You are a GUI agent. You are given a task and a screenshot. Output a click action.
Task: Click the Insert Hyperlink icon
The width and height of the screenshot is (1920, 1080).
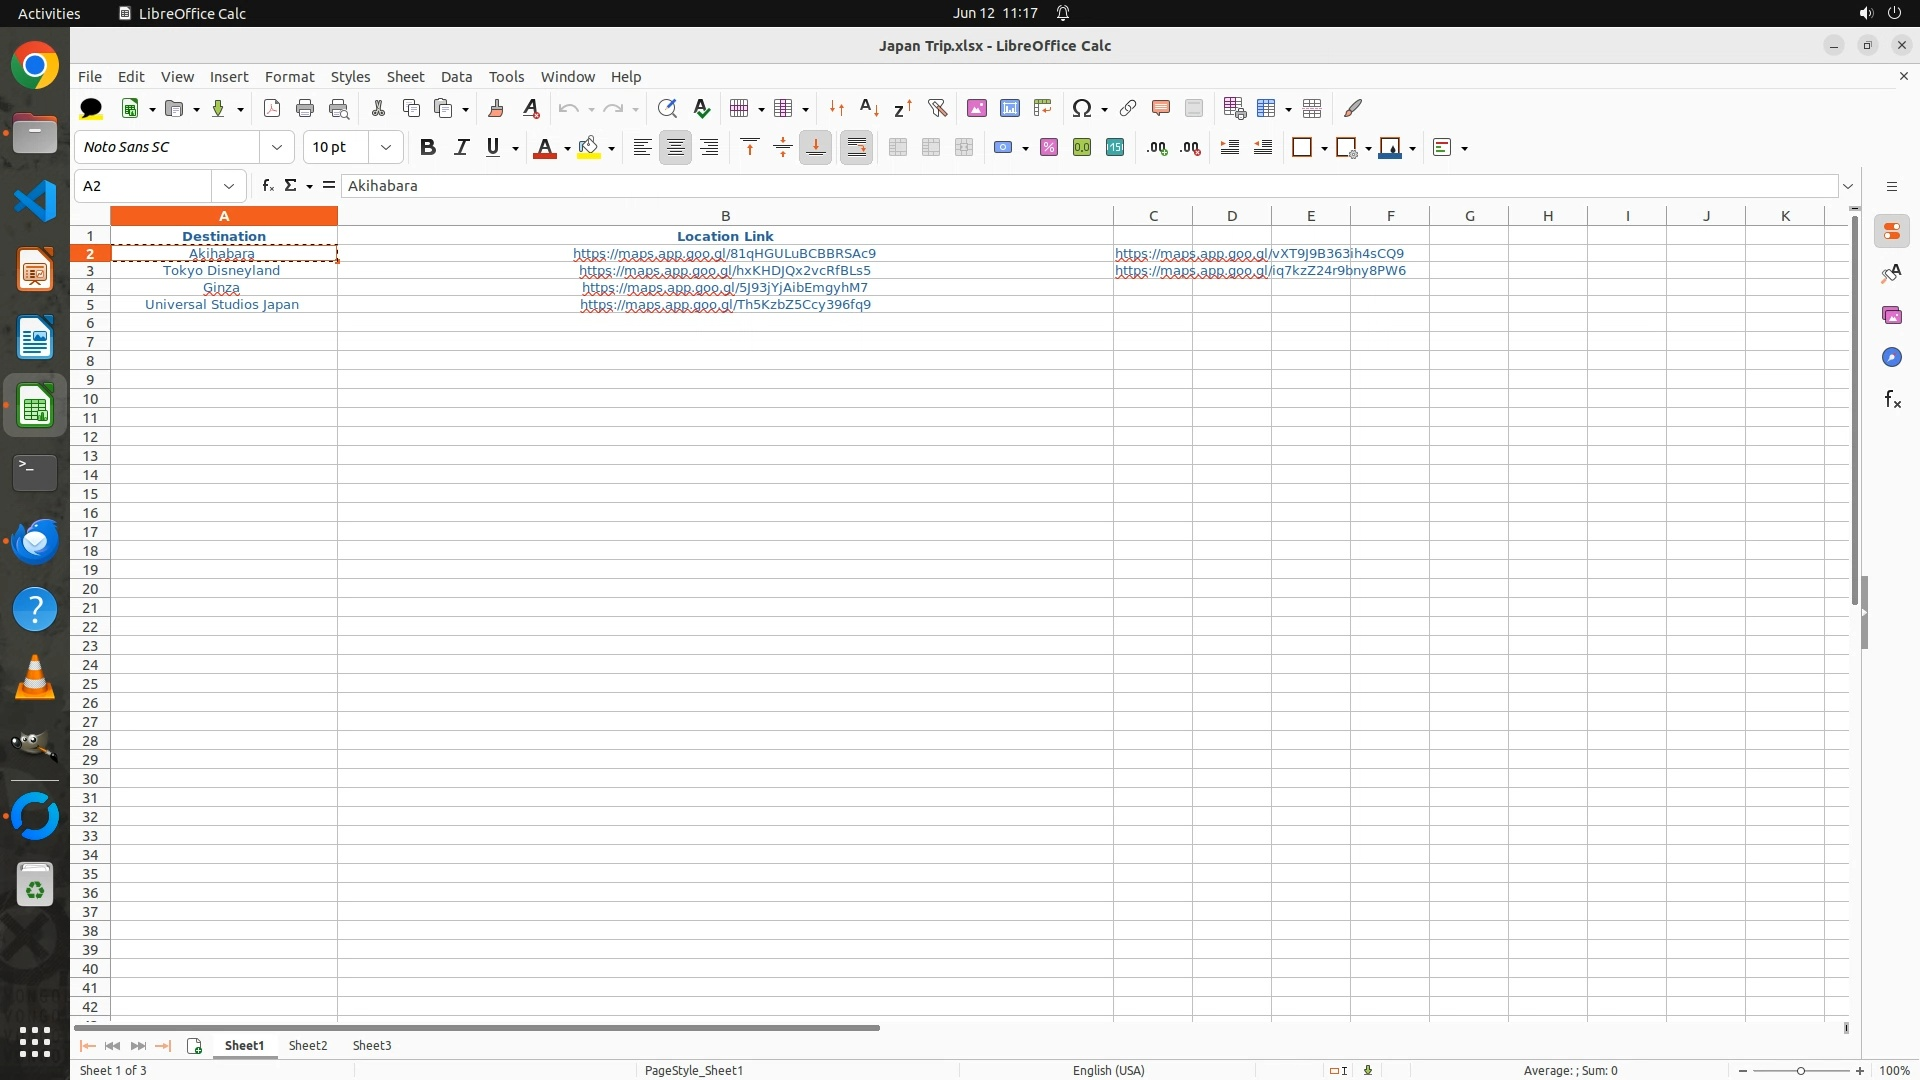click(1128, 108)
